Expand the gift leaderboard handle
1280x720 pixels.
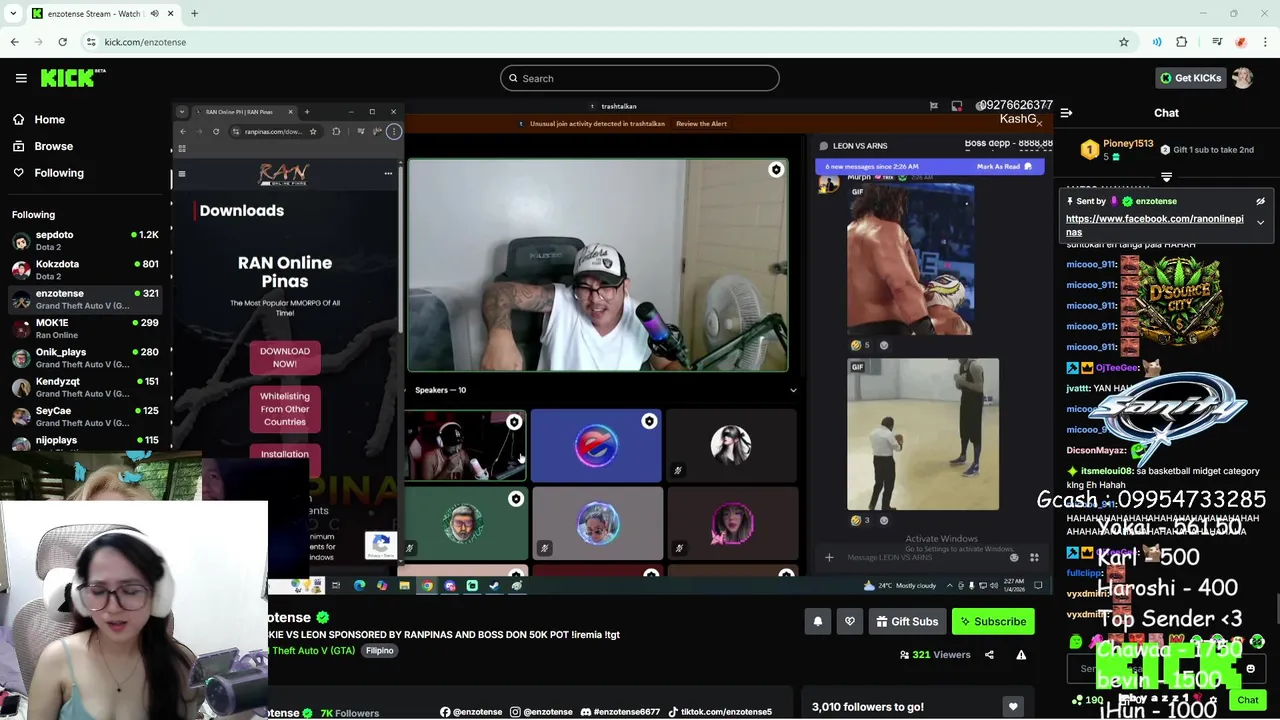(1166, 177)
